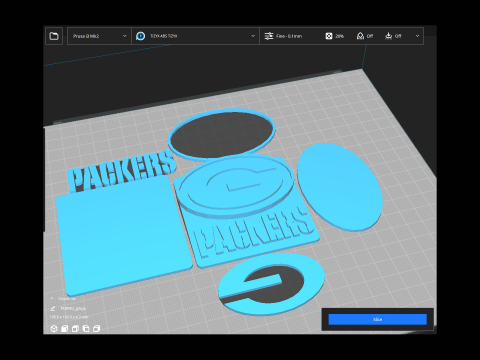Click the blue Slice button
The height and width of the screenshot is (360, 480).
point(377,319)
